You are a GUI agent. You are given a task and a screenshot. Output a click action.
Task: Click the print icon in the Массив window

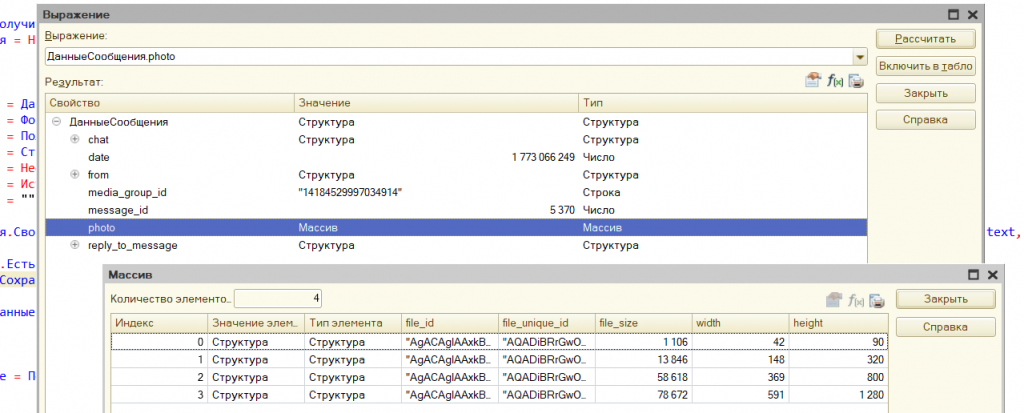875,300
